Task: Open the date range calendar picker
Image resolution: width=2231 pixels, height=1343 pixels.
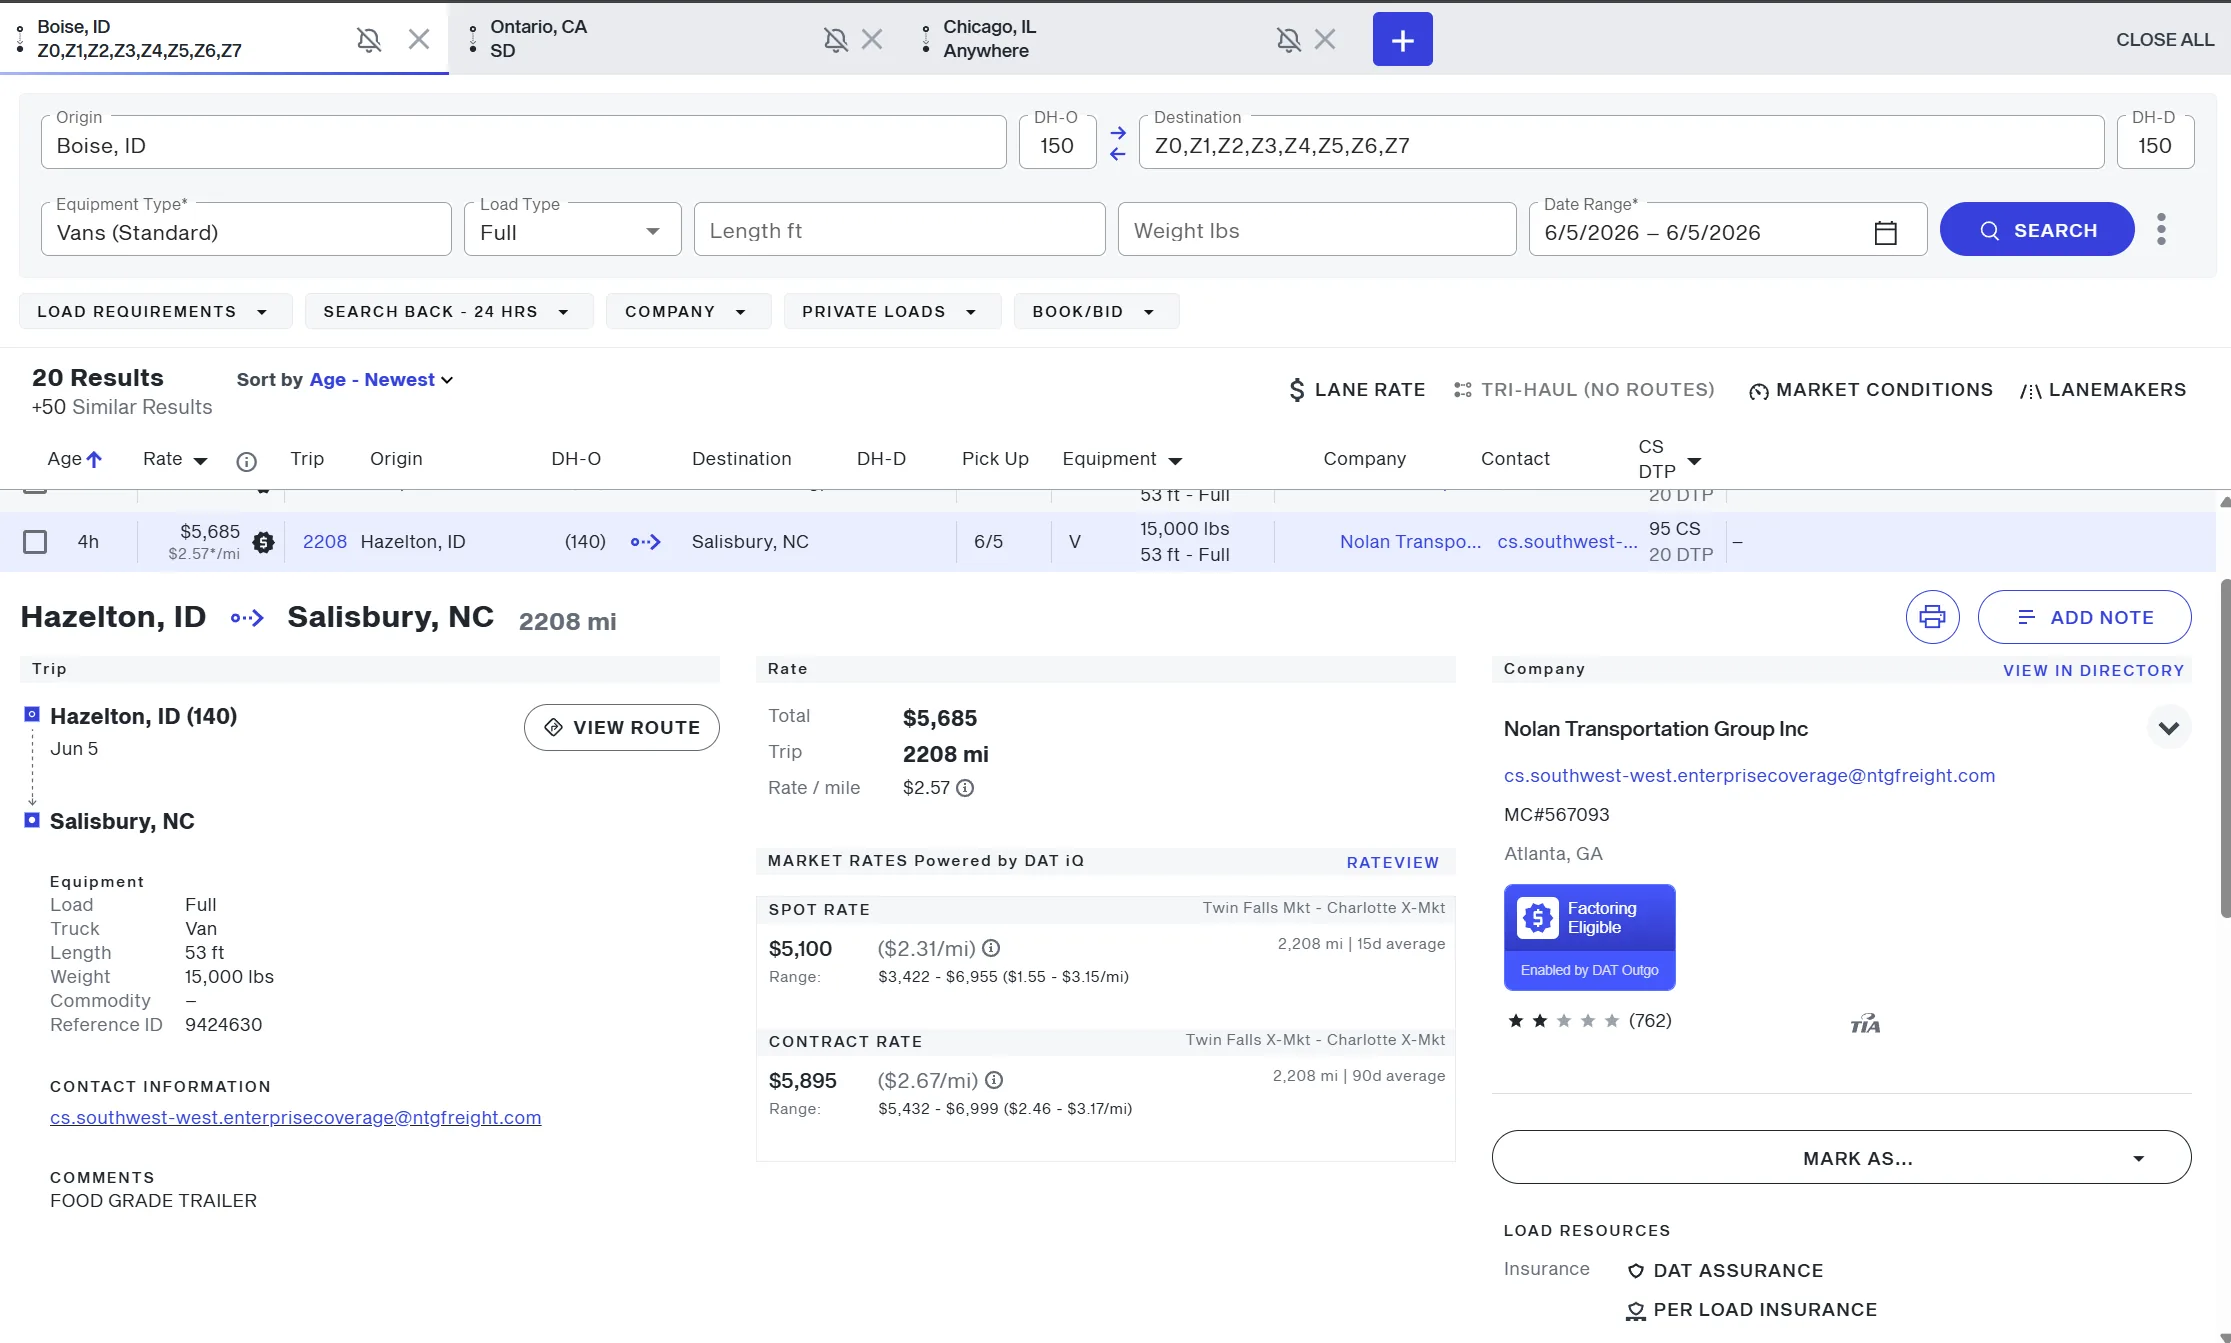Action: pos(1885,232)
